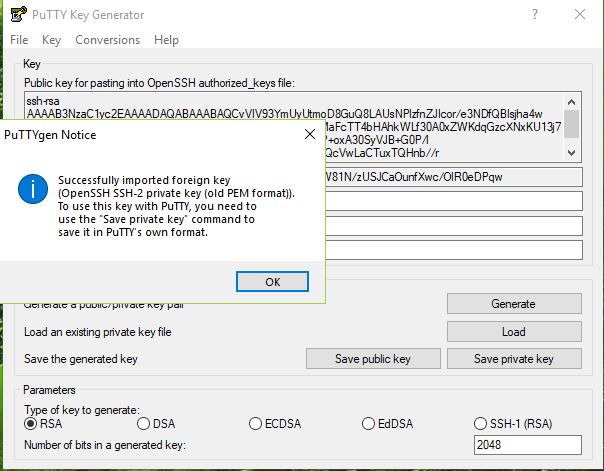The width and height of the screenshot is (604, 471).
Task: Close the PuTTYgen Notice dialog
Action: [x=310, y=134]
